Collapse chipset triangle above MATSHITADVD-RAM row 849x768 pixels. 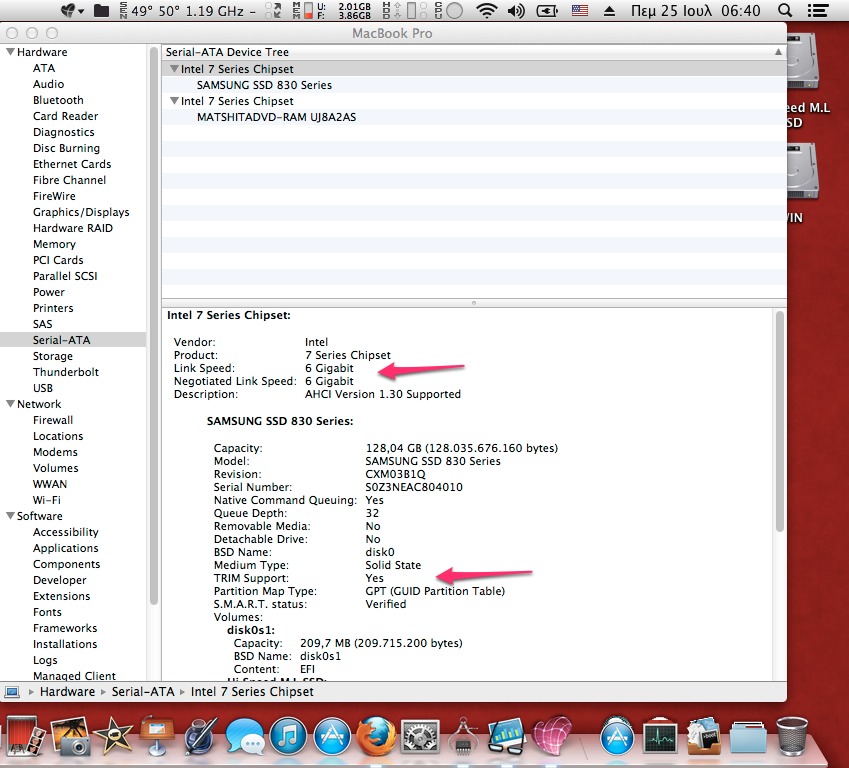pos(174,101)
